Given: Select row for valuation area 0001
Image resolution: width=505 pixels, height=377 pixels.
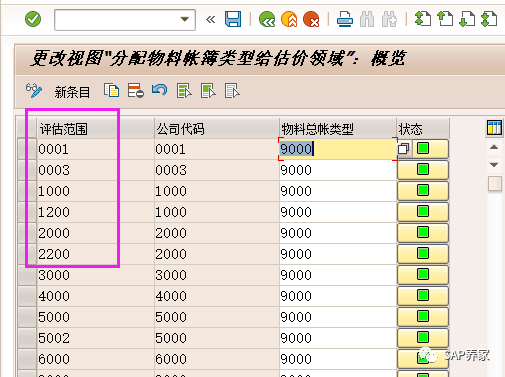Looking at the screenshot, I should [x=27, y=149].
